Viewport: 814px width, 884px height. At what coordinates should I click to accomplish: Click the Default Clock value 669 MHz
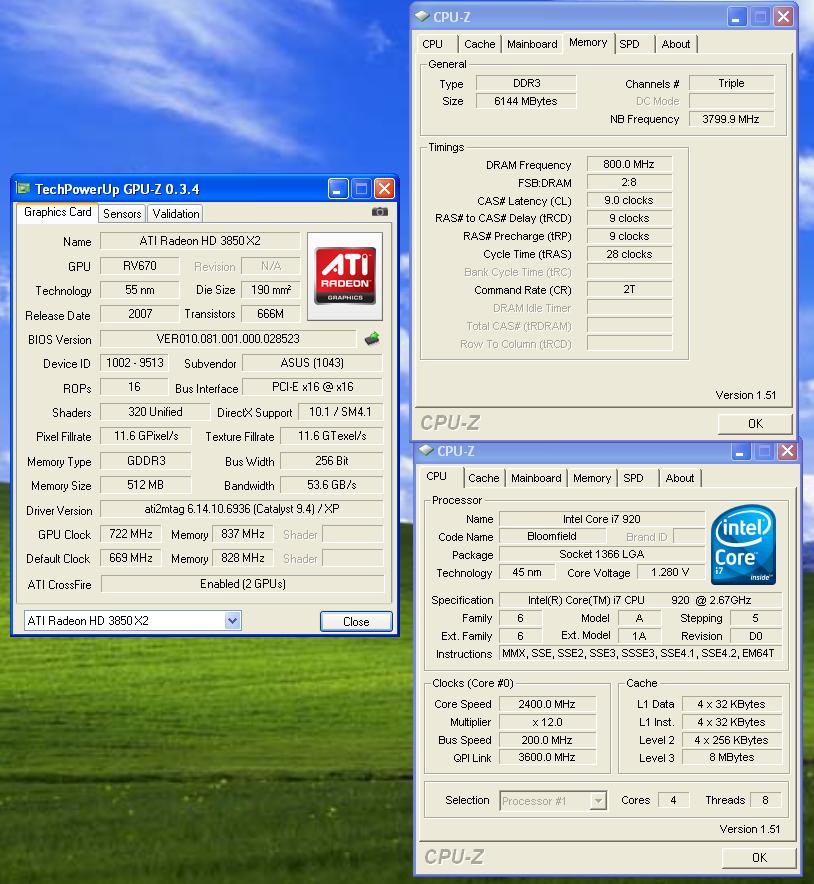point(131,558)
